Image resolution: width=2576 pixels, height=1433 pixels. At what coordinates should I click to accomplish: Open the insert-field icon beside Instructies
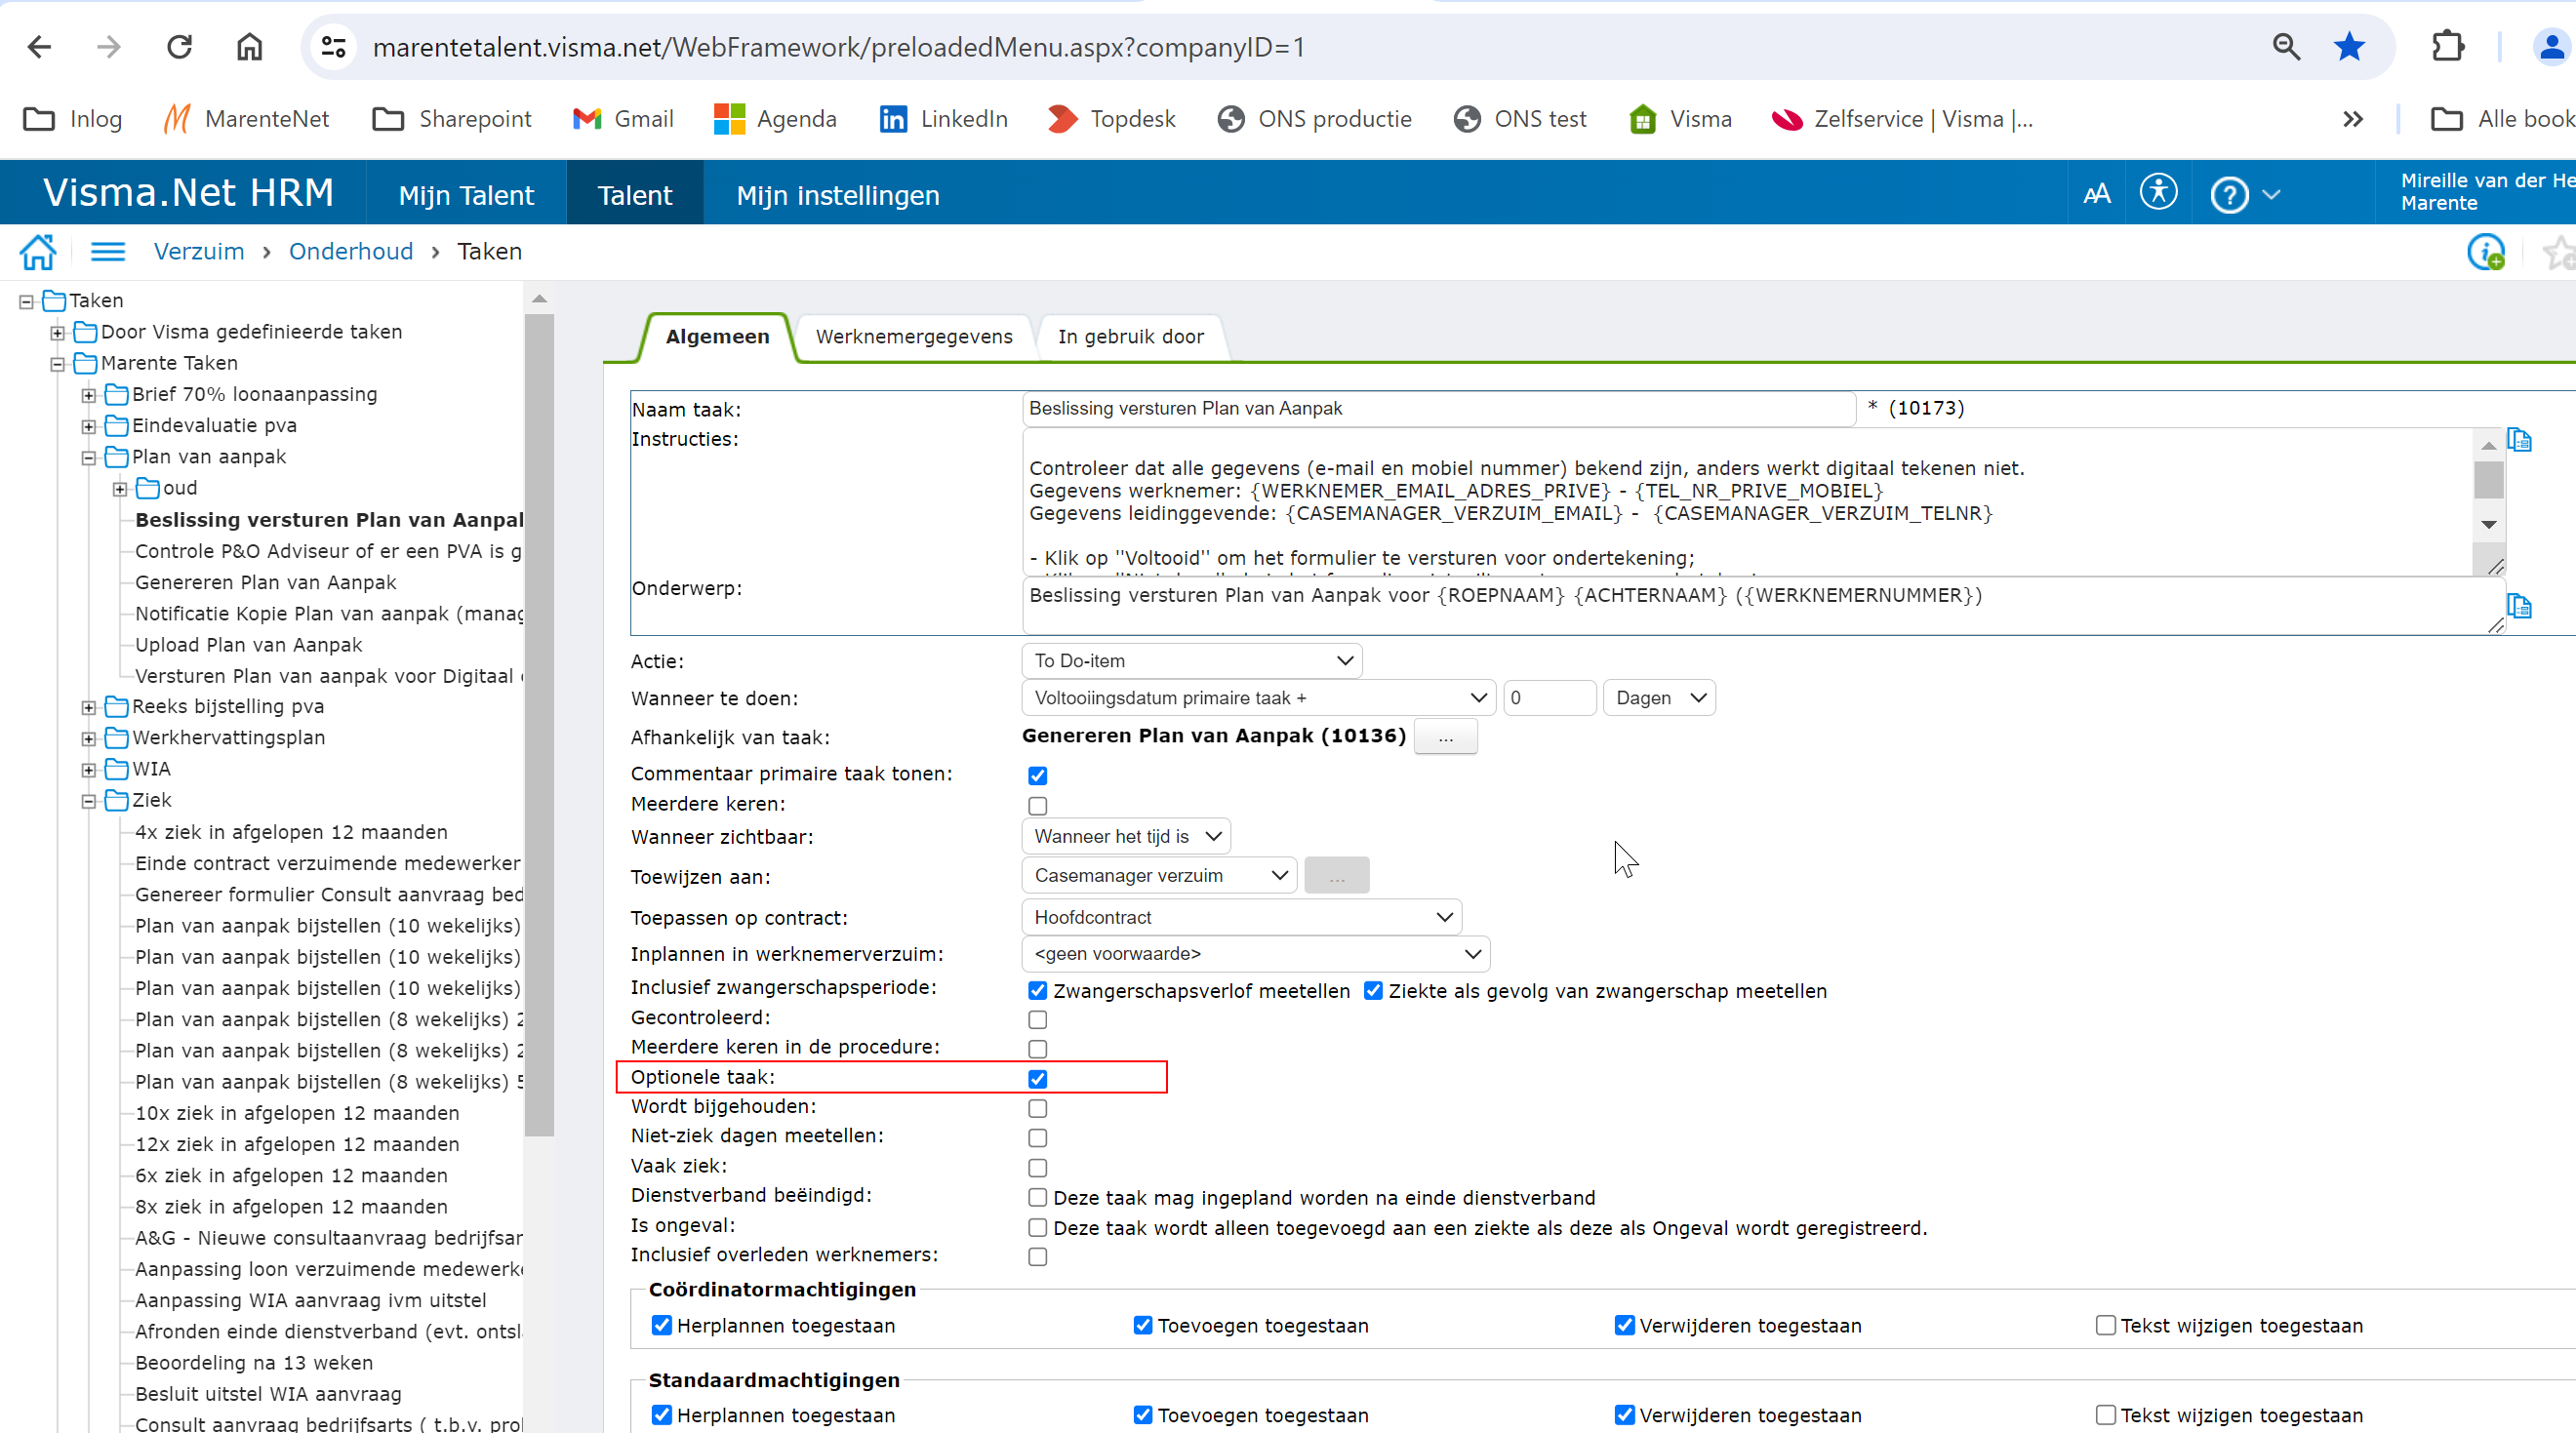(x=2519, y=440)
